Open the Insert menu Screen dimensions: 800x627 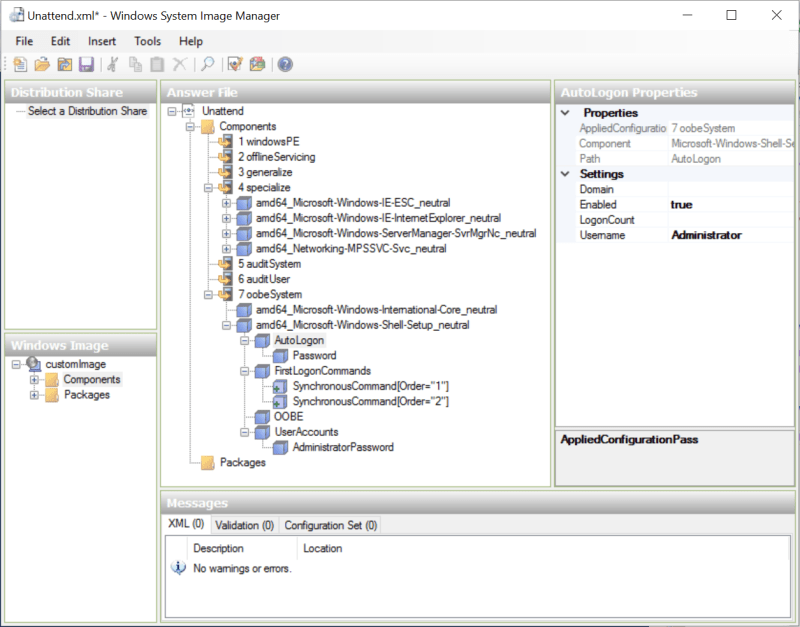point(101,41)
